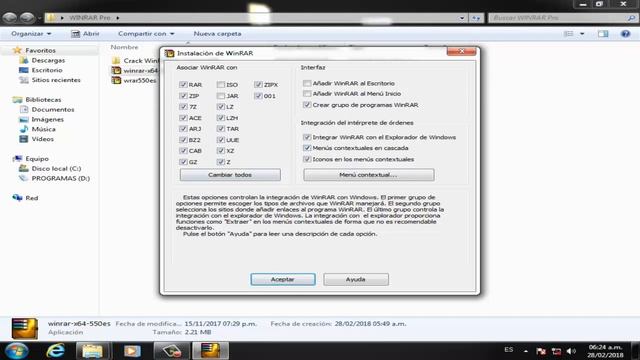Open Escritorio in the navigation pane
The height and width of the screenshot is (360, 640).
pyautogui.click(x=47, y=70)
